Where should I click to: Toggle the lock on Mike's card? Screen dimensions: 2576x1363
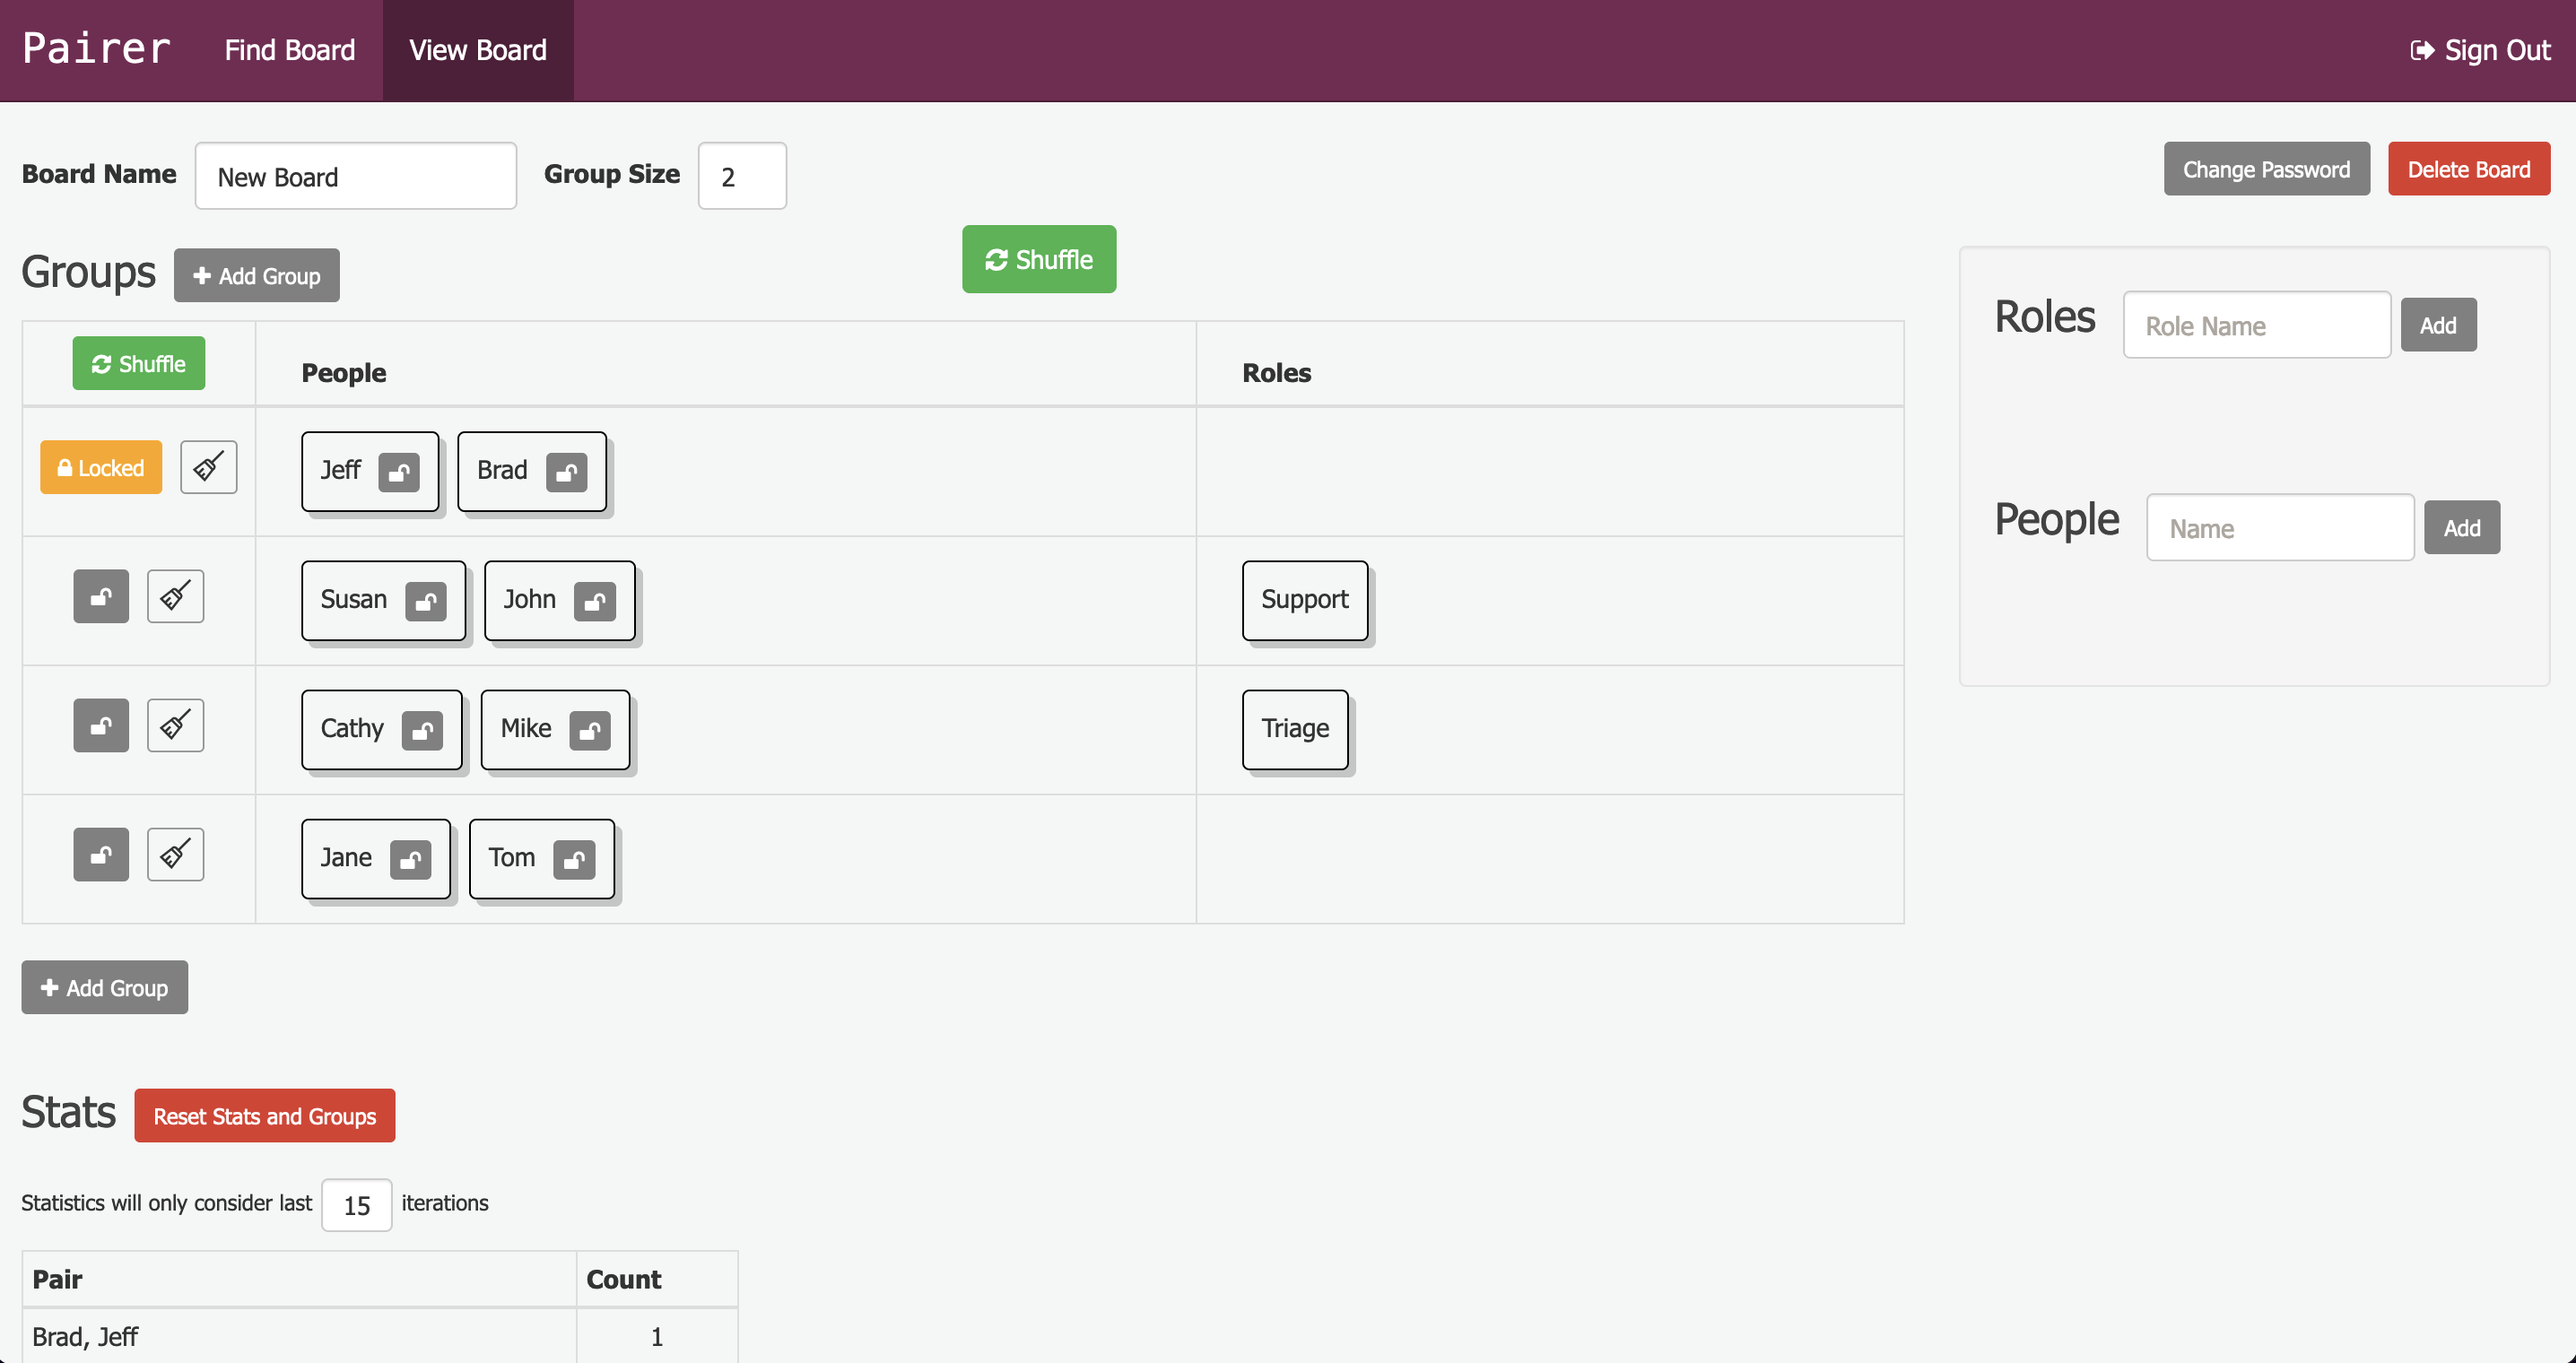click(590, 730)
